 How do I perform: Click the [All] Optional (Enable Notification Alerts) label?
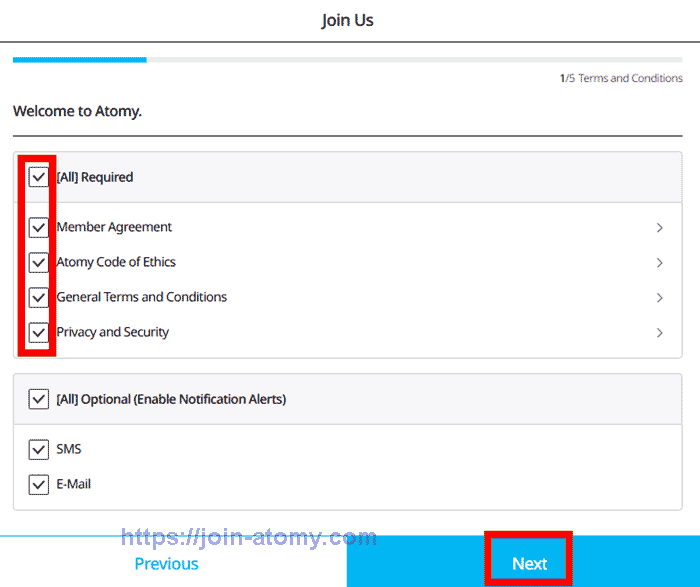[x=171, y=399]
